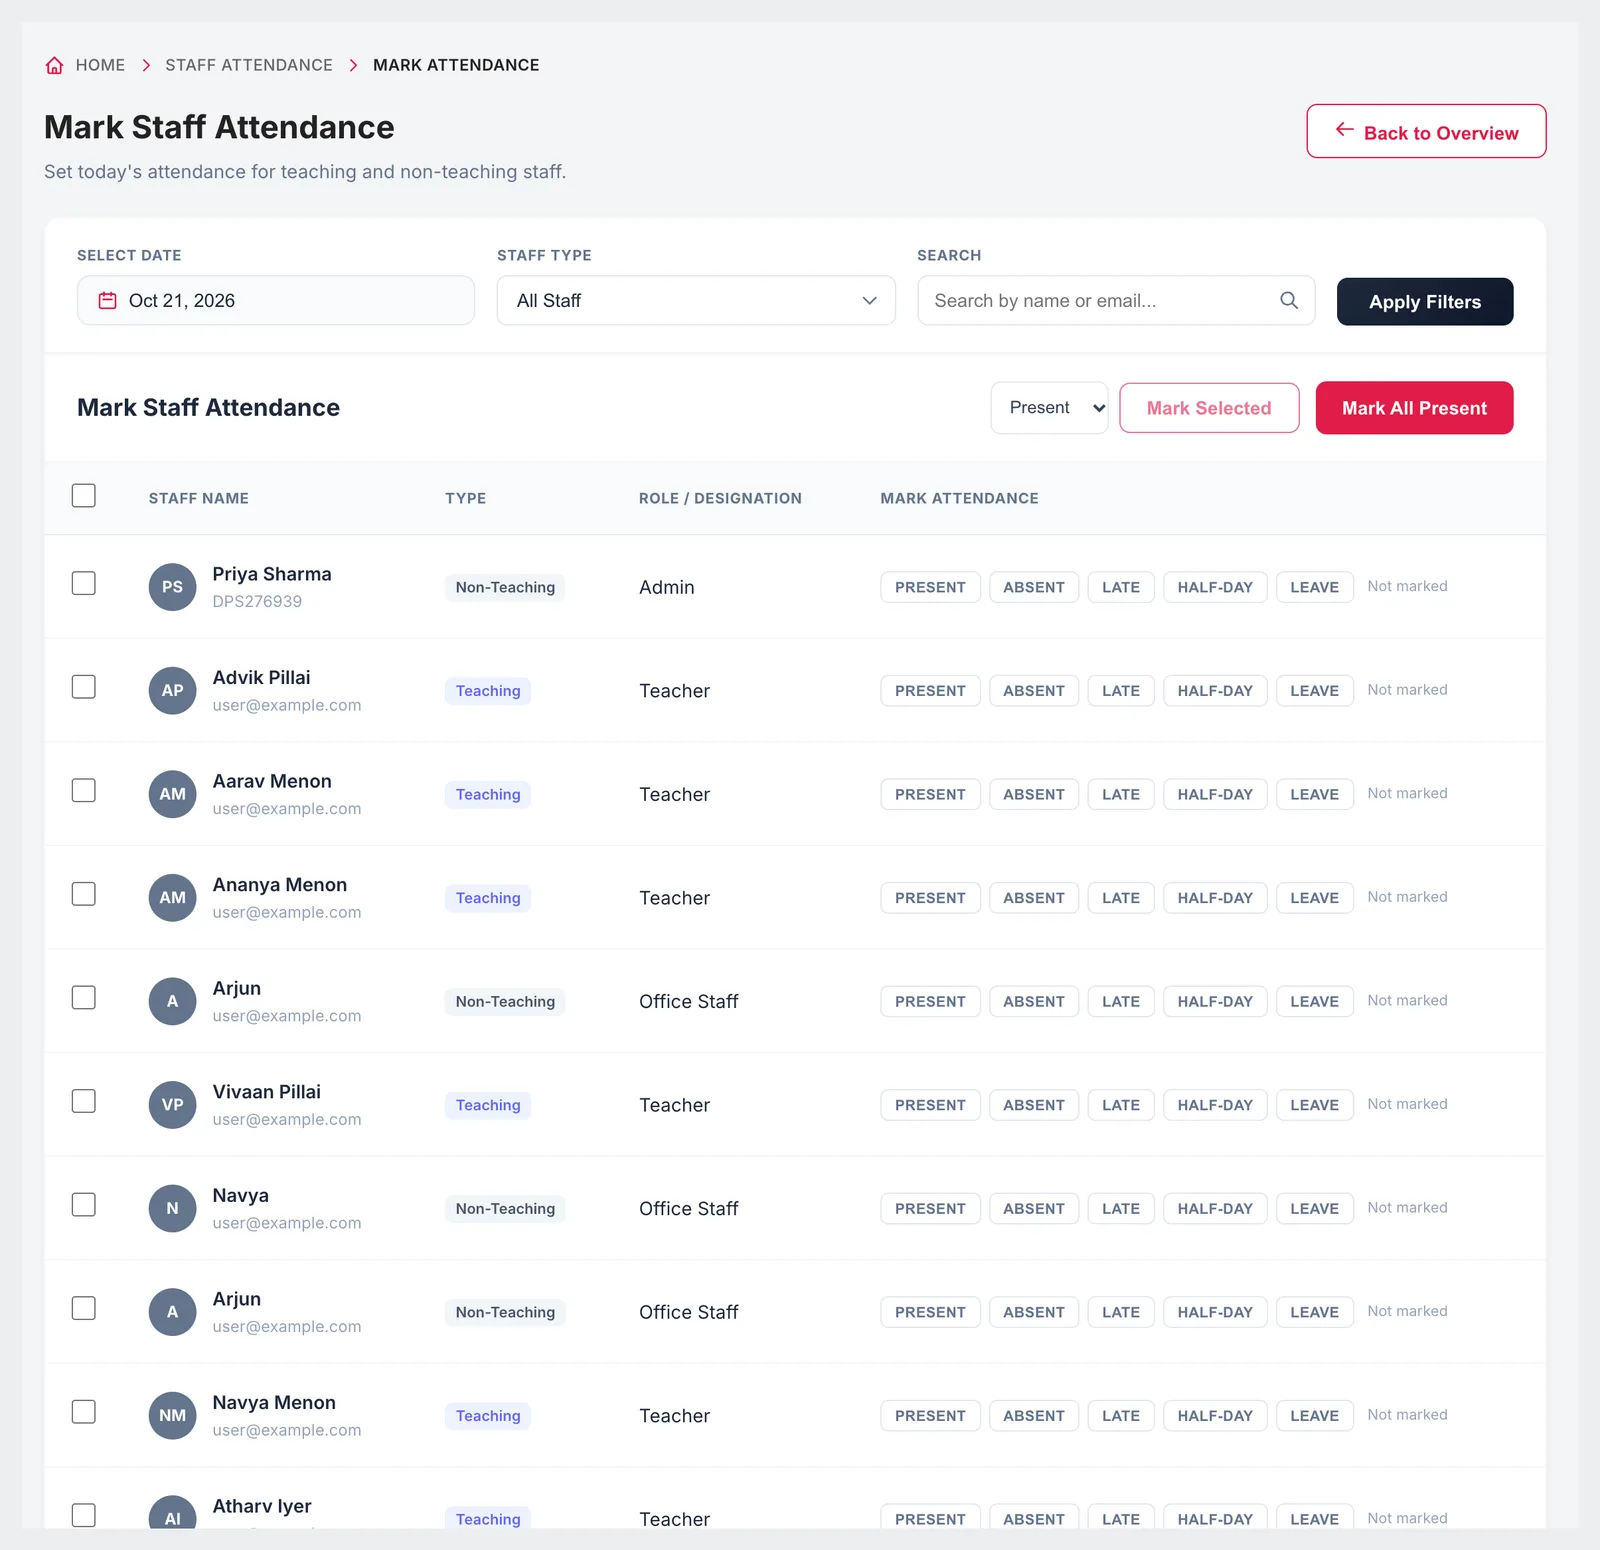The image size is (1600, 1550).
Task: Click Not marked status for Priya Sharma
Action: pyautogui.click(x=1407, y=586)
